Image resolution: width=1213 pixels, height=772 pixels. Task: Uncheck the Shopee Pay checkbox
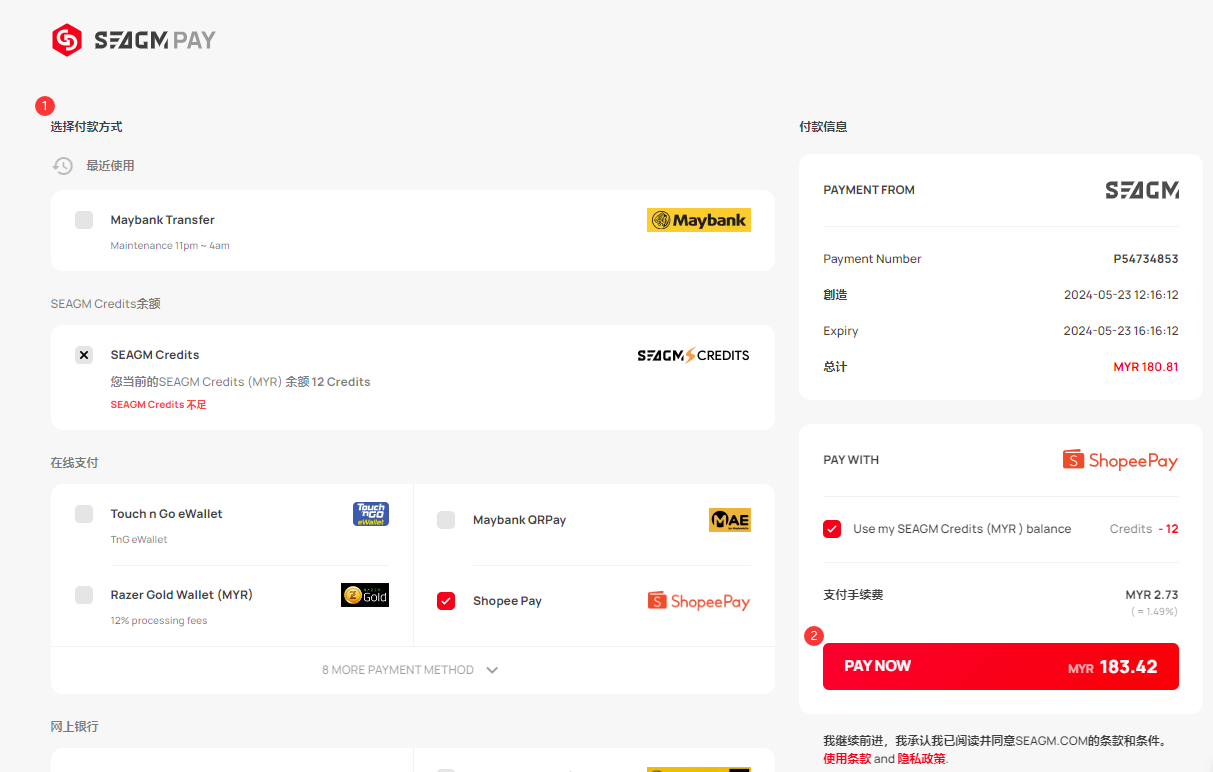click(446, 601)
